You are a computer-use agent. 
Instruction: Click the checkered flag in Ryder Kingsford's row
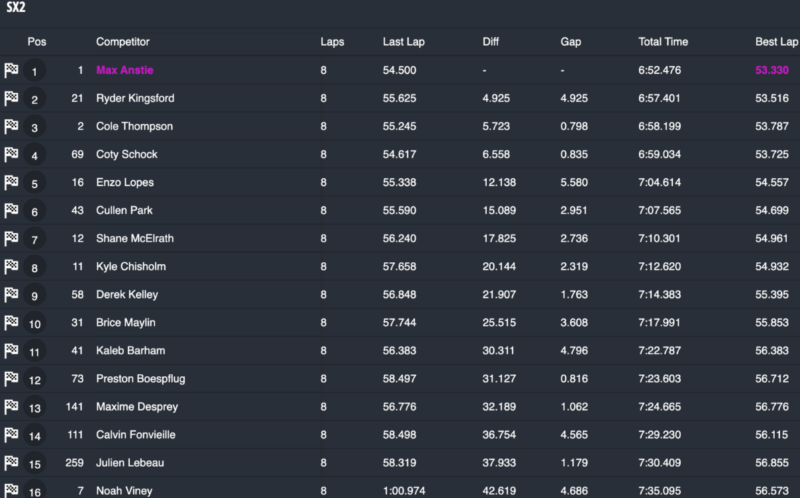pyautogui.click(x=11, y=98)
